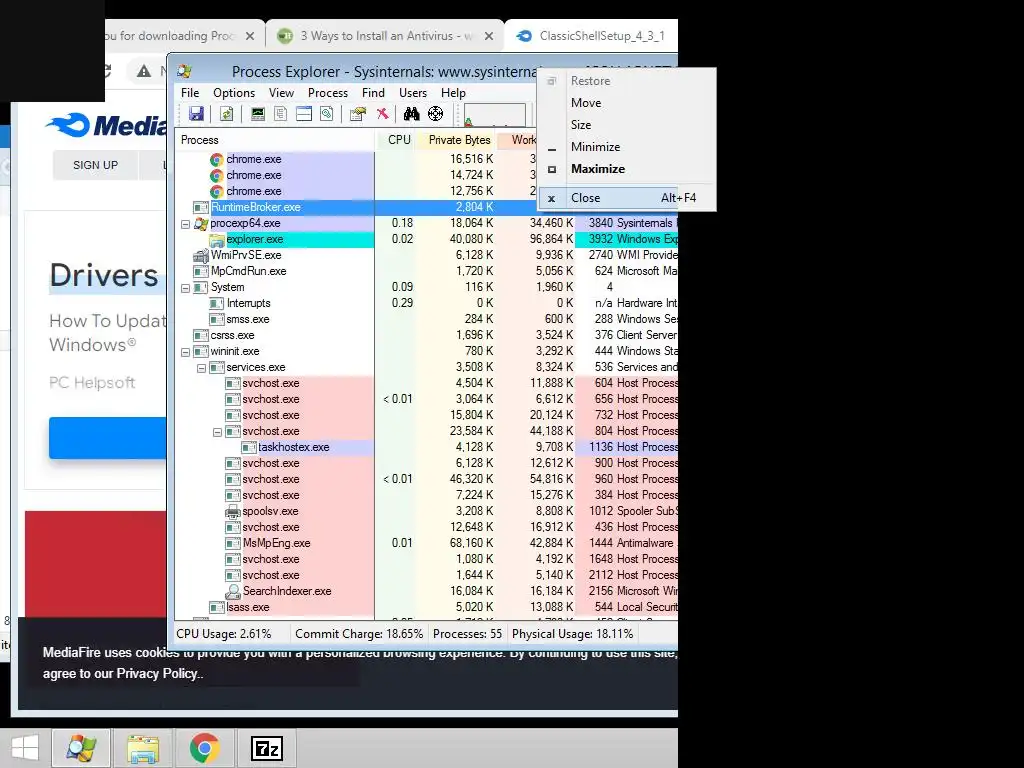
Task: Close the 'for downloading Proc' Chrome tab
Action: (x=249, y=37)
